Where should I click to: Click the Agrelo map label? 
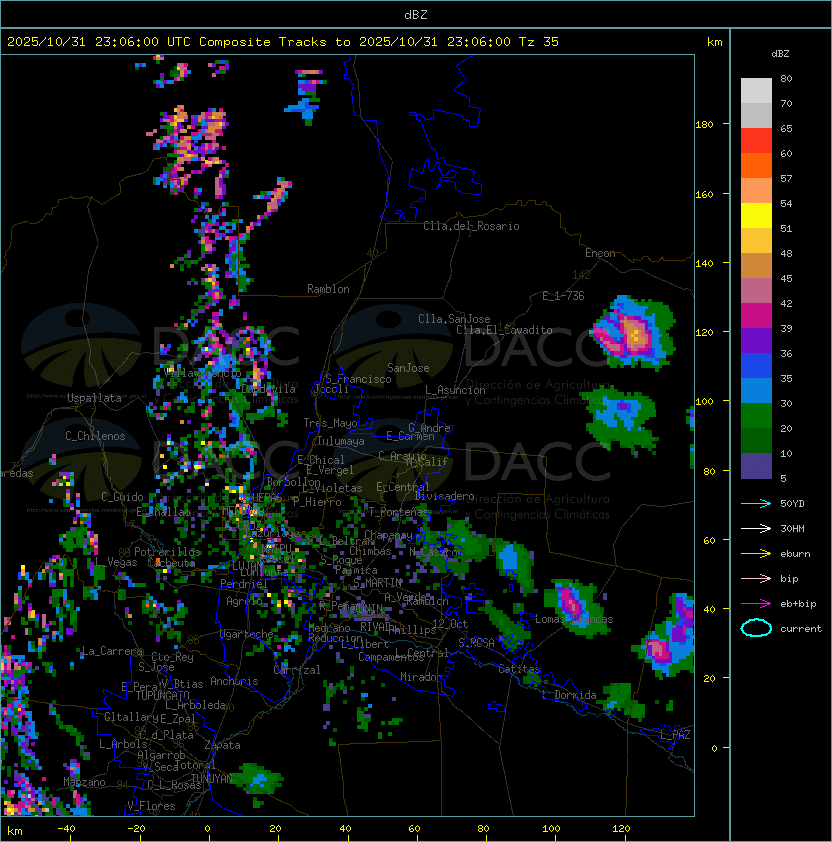tap(244, 601)
